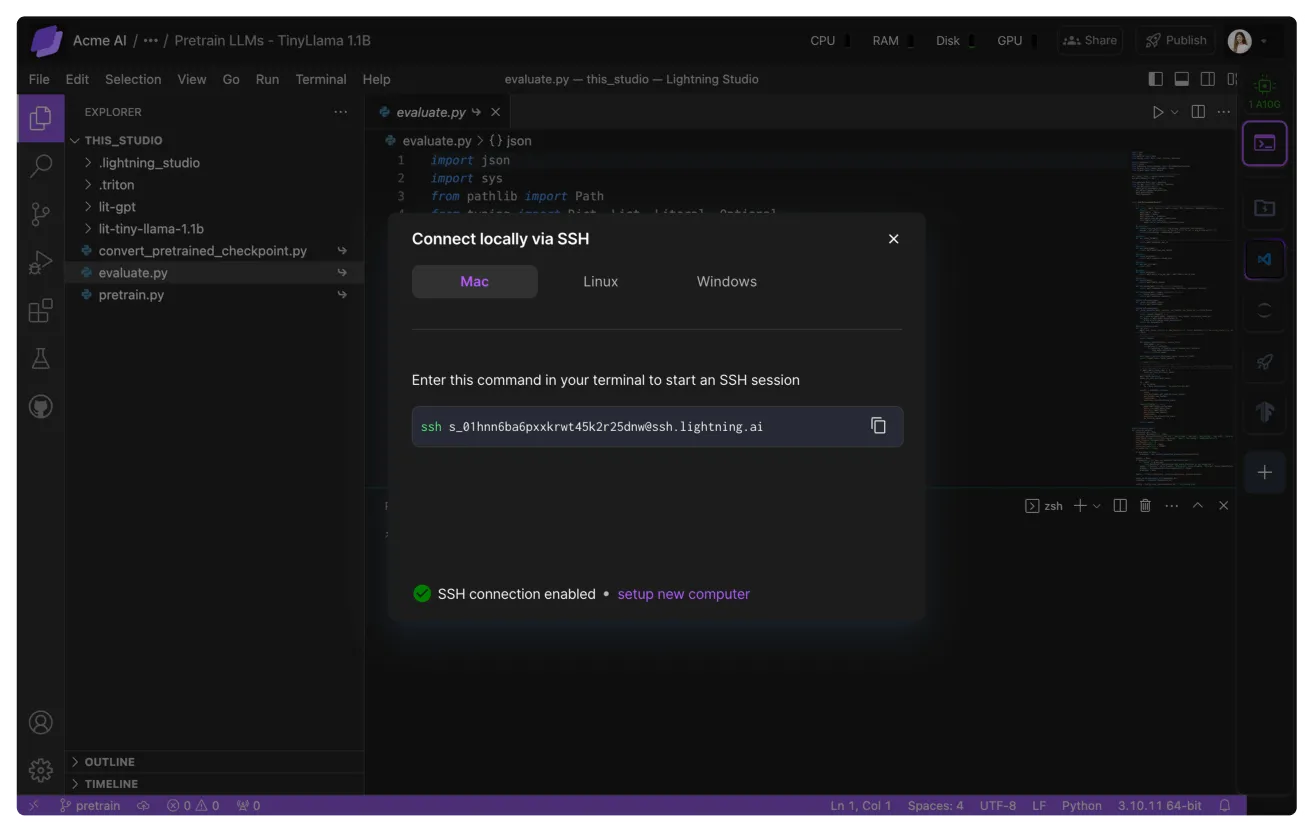Click Python language mode in status bar
Screen dimensions: 1313x832
1081,805
